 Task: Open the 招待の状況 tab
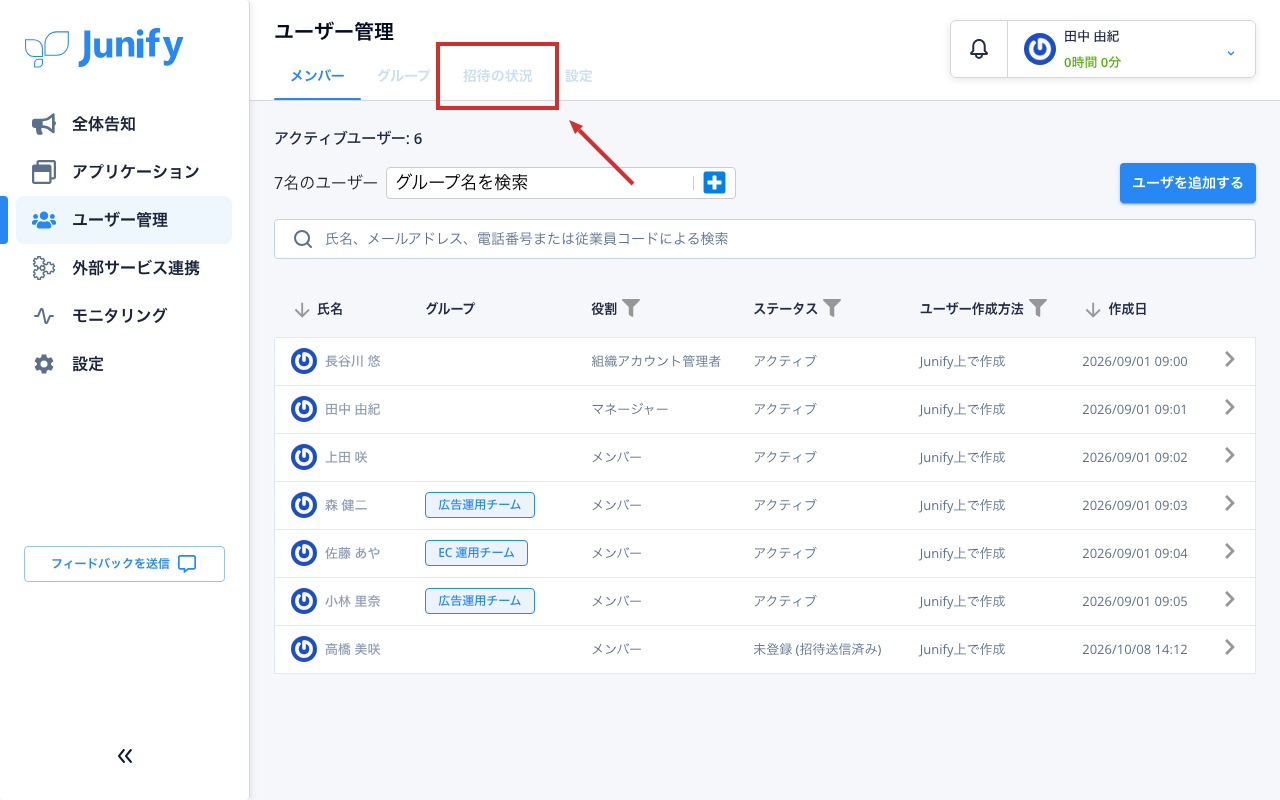click(497, 76)
